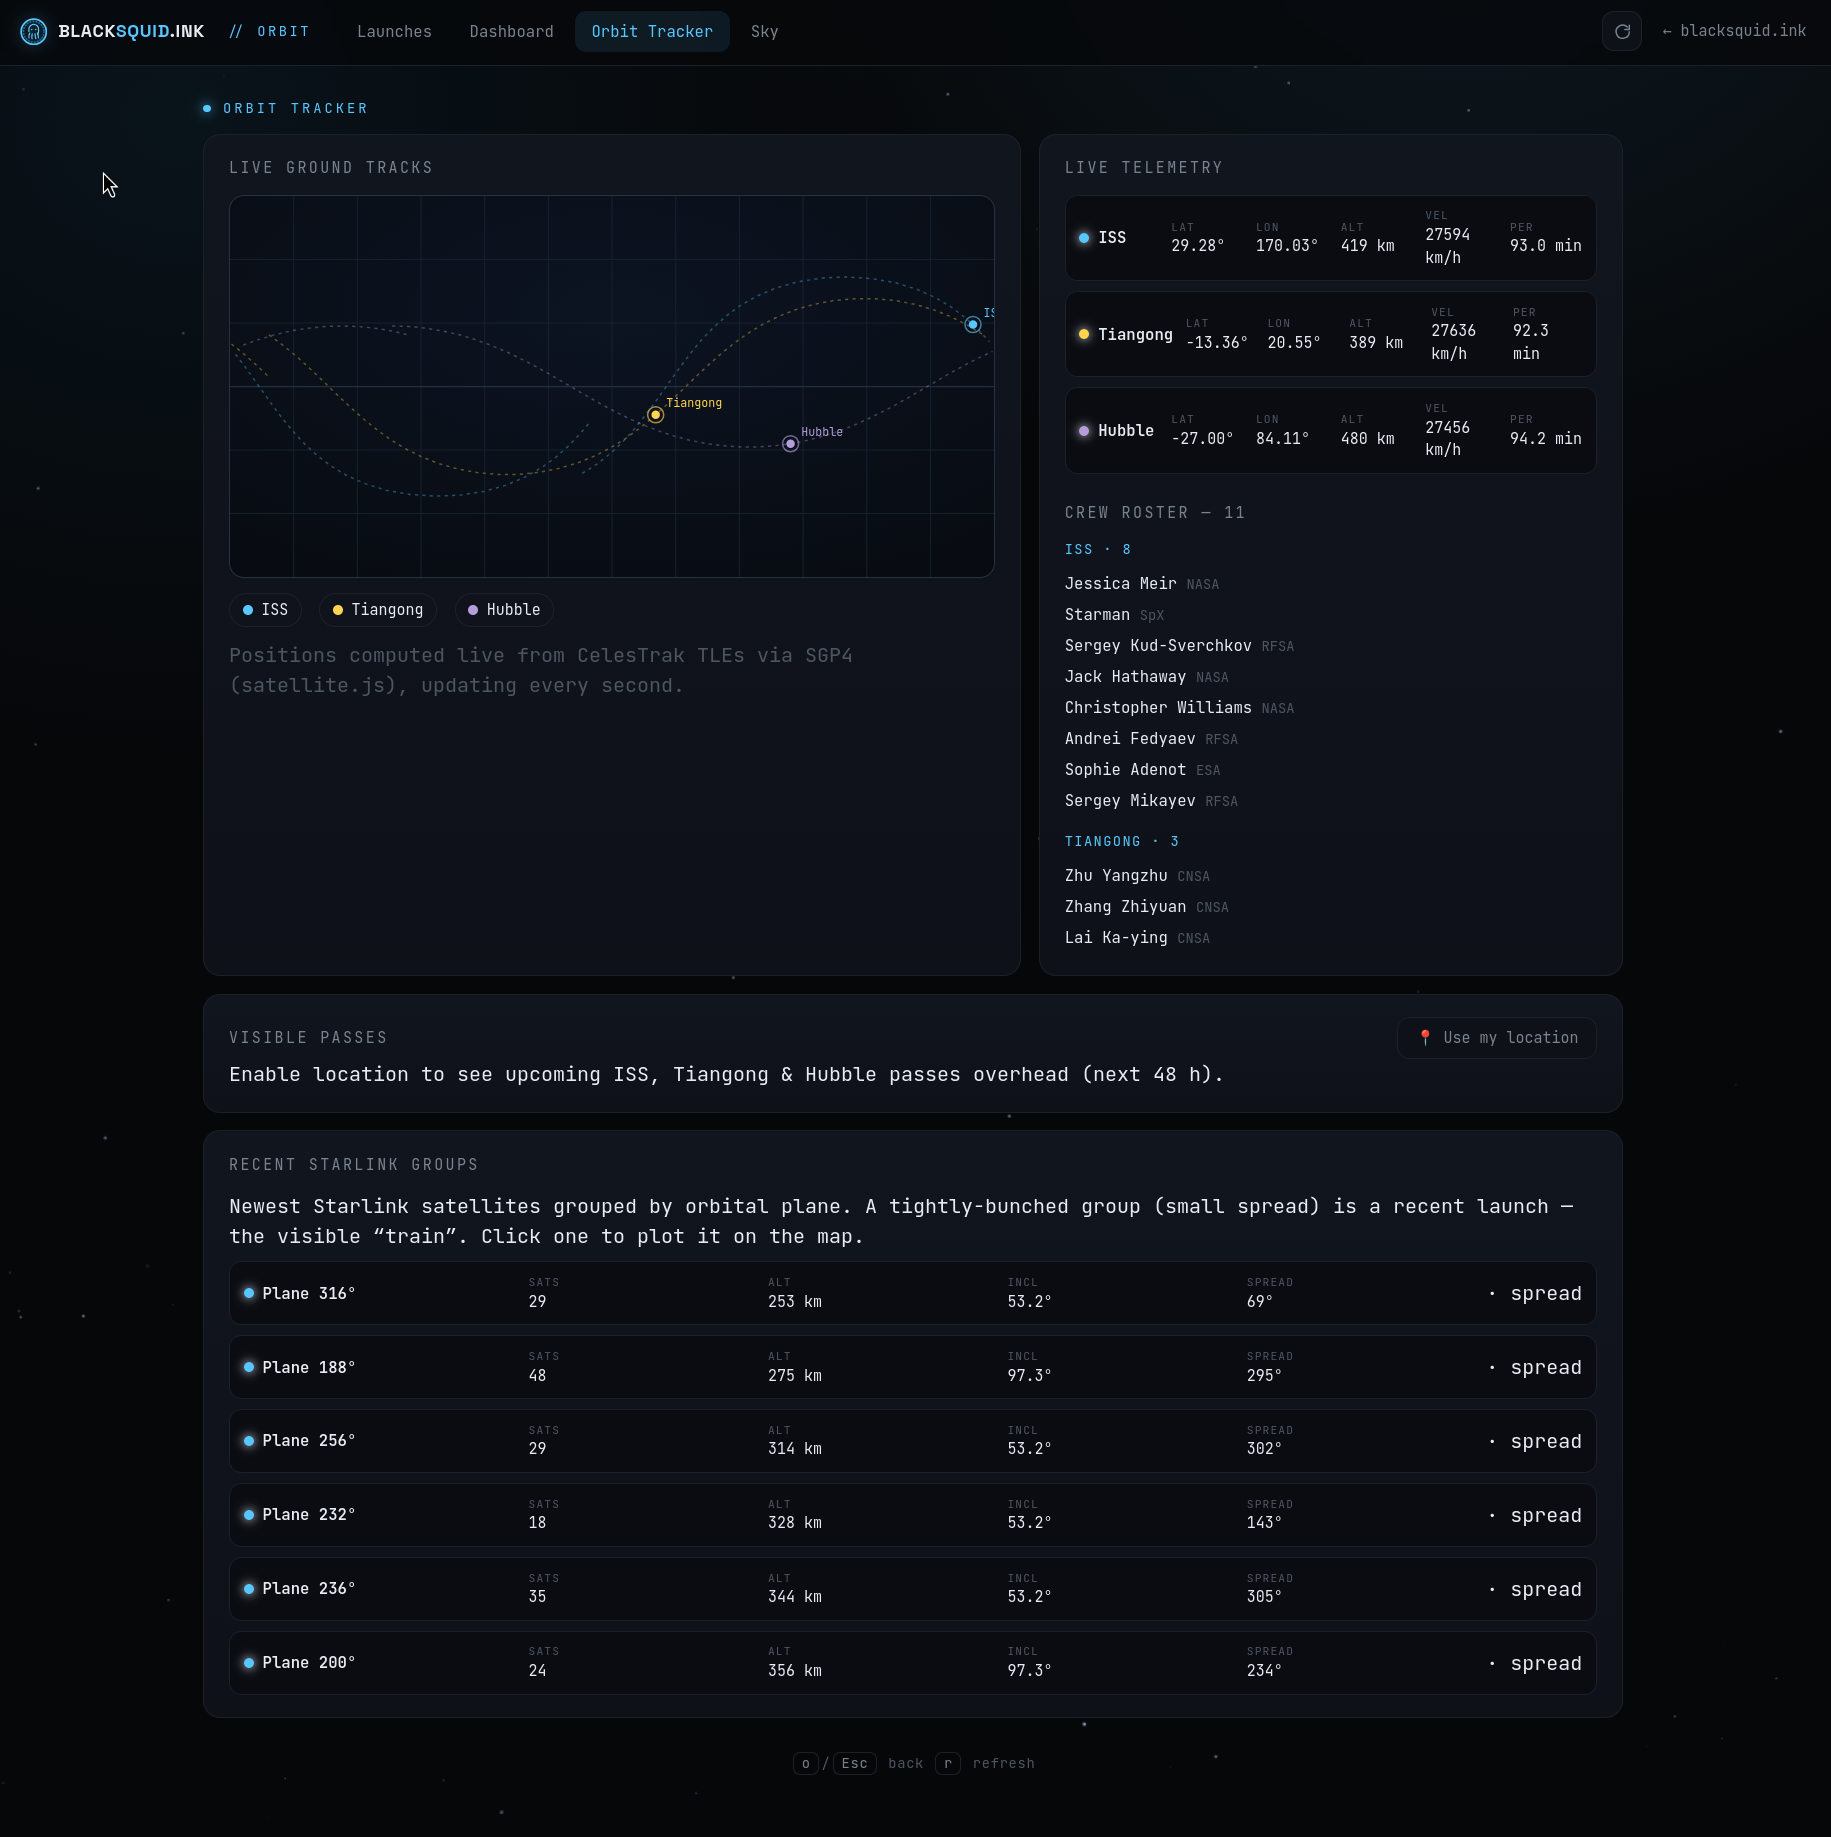Viewport: 1831px width, 1837px height.
Task: Plot Starlink Plane 236° on map
Action: point(912,1589)
